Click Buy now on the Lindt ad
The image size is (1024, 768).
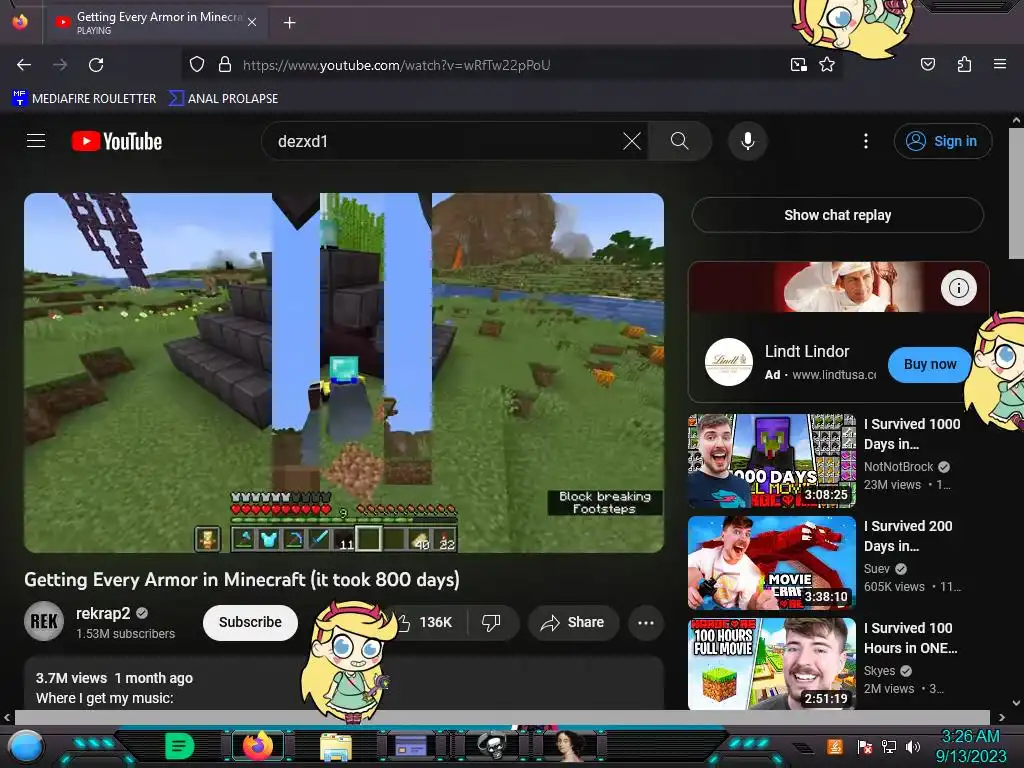[x=929, y=364]
